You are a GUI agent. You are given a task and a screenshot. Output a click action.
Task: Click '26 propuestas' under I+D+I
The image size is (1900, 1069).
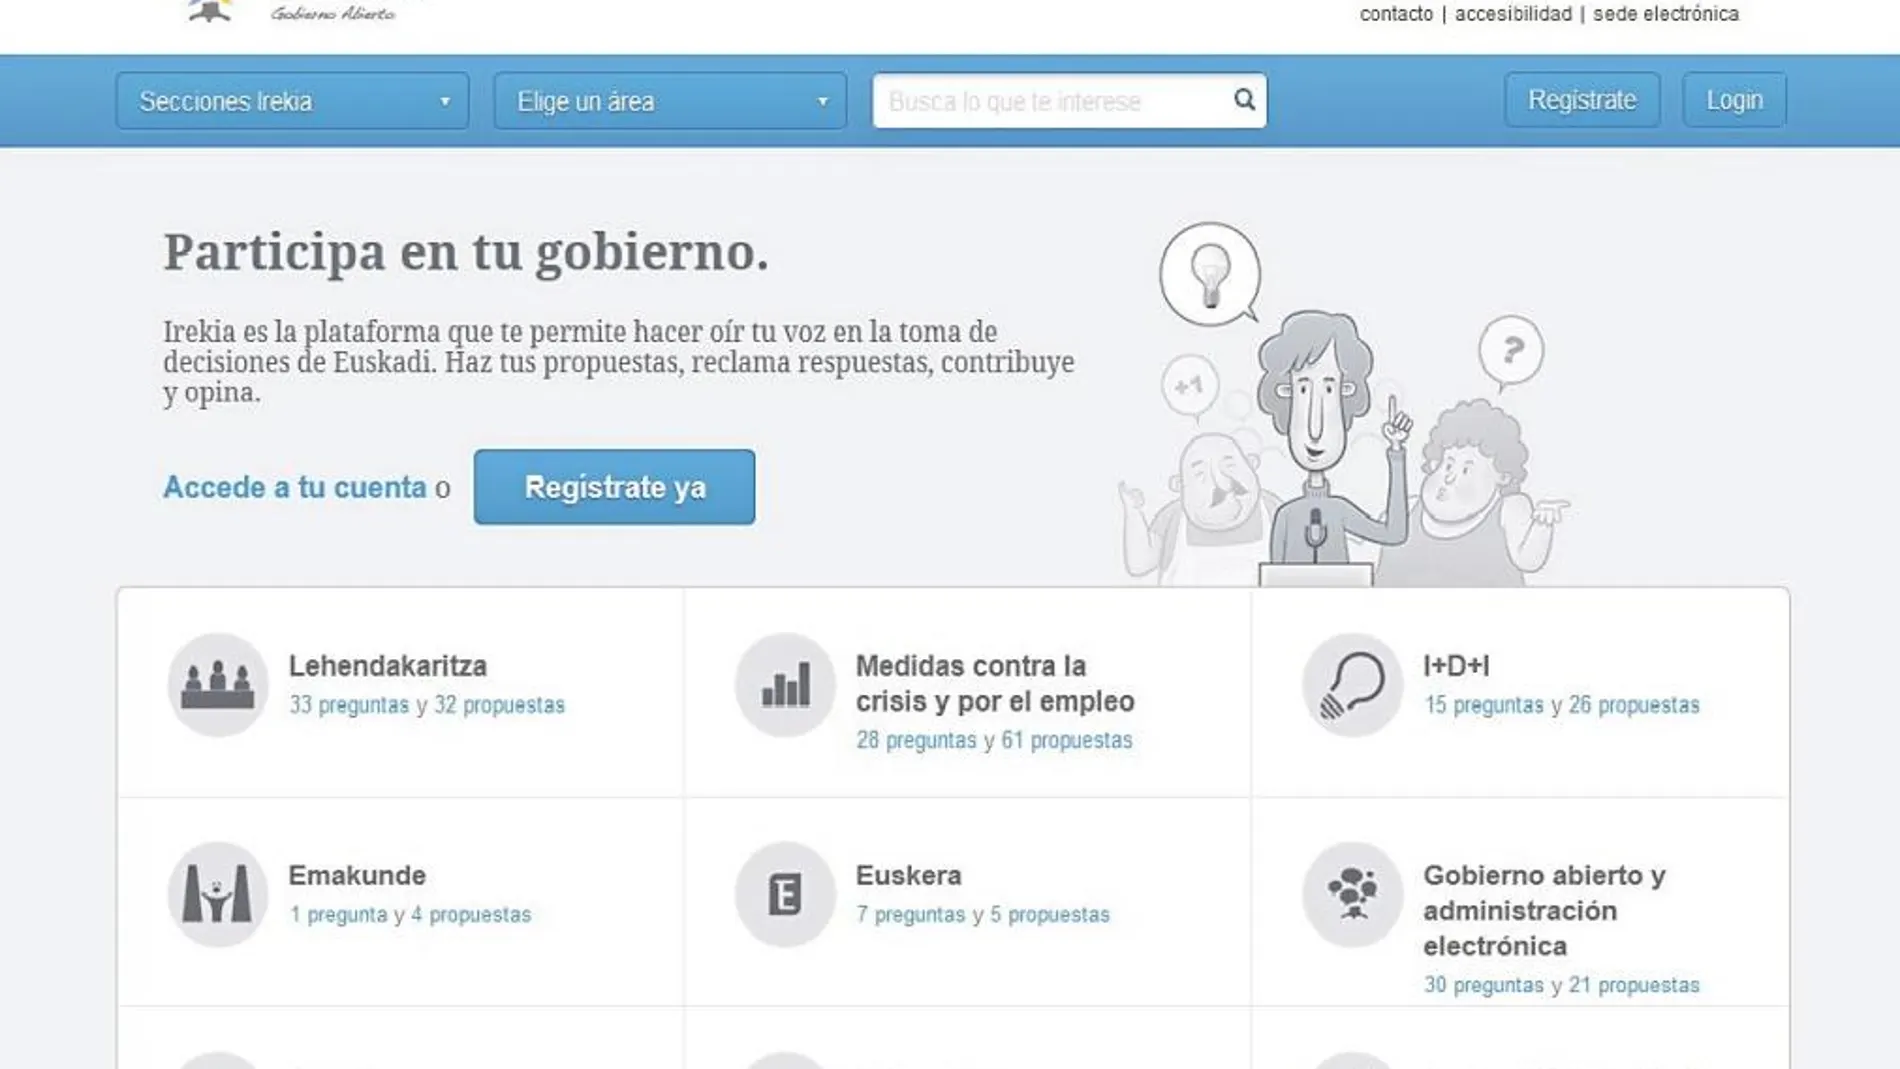click(1634, 705)
